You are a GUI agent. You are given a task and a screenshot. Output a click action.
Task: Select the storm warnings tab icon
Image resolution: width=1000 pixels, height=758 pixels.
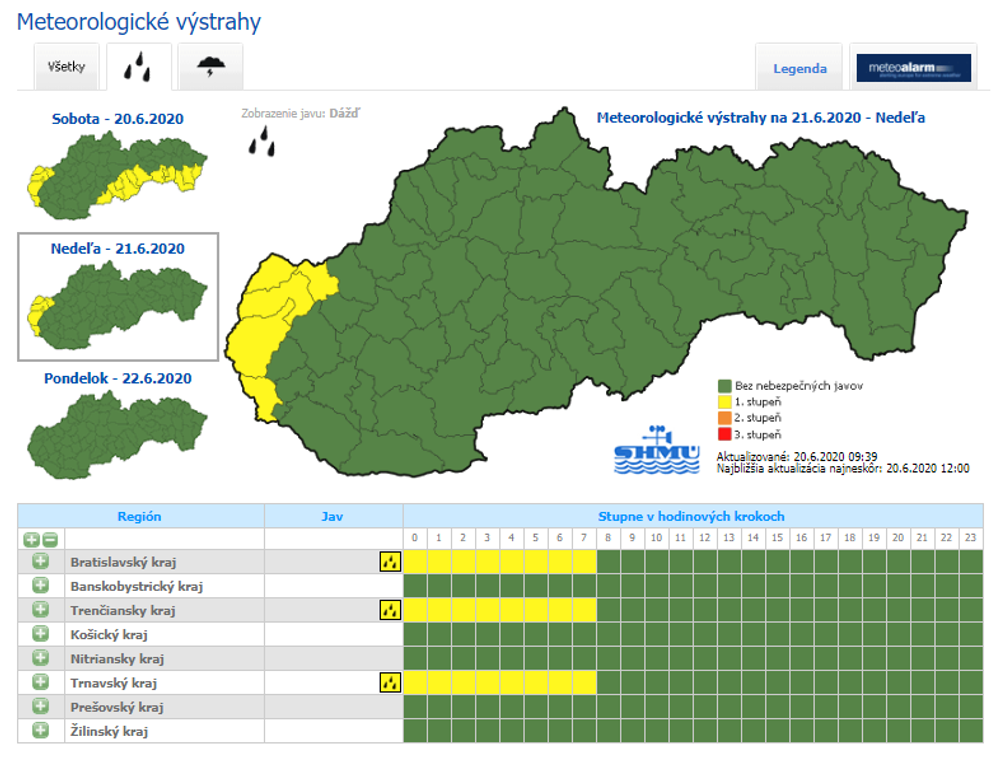click(x=210, y=68)
